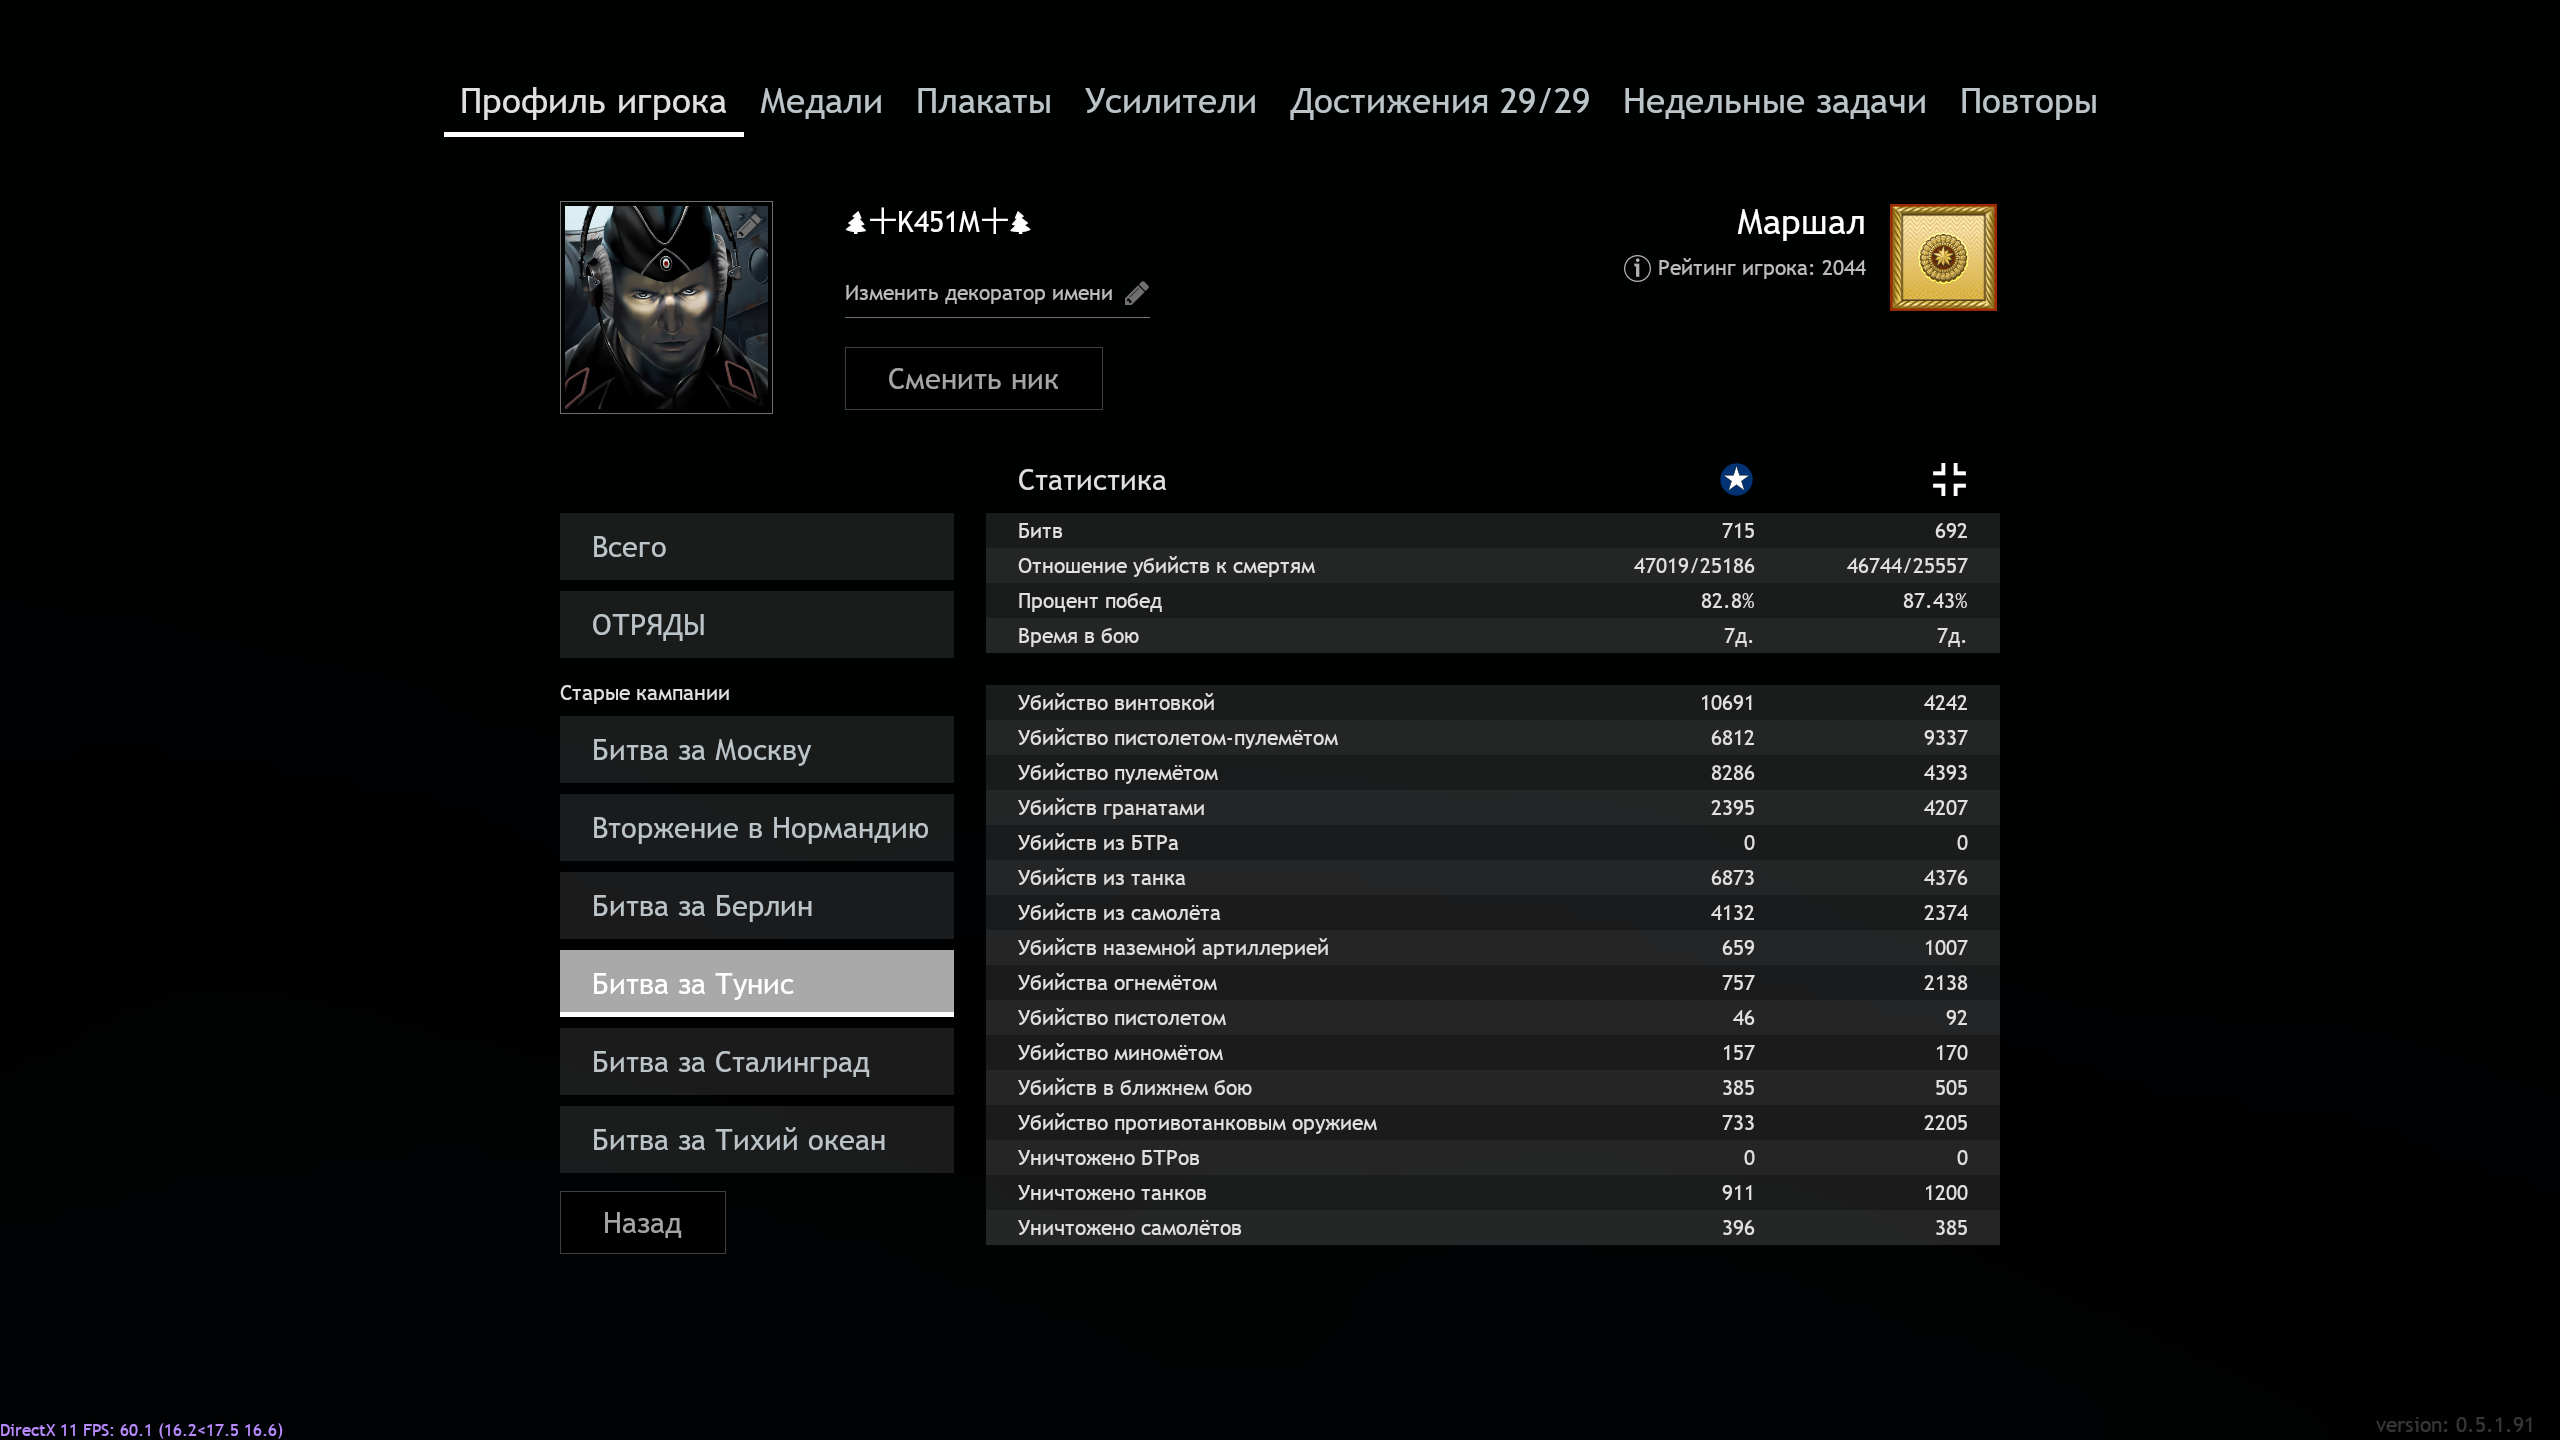
Task: Open the Медали tab
Action: (x=821, y=101)
